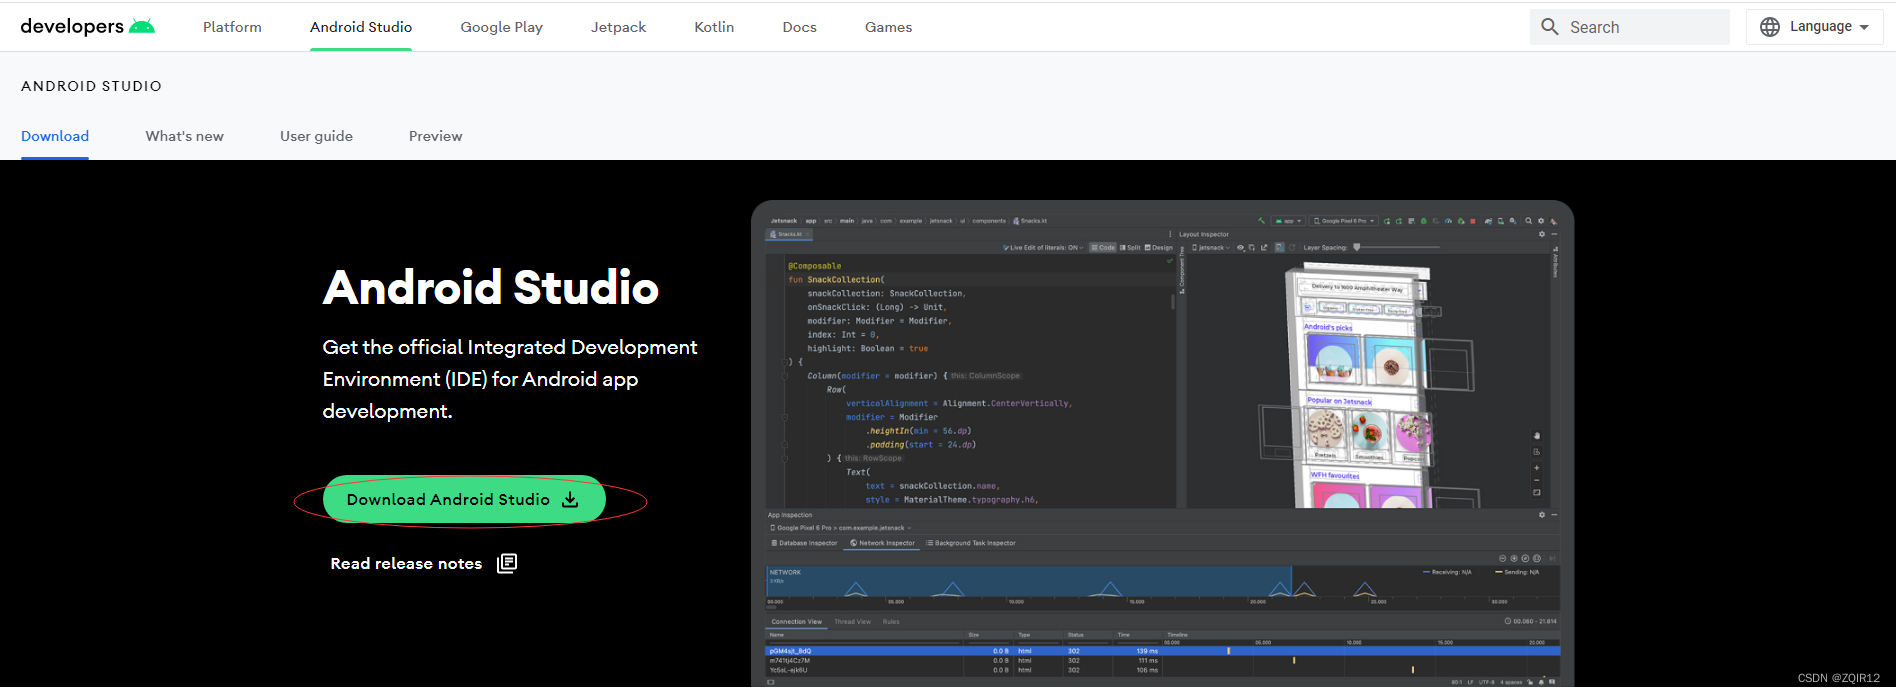This screenshot has height=694, width=1896.
Task: Open the jetsnack process dropdown in Layout Inspector
Action: [x=1211, y=247]
